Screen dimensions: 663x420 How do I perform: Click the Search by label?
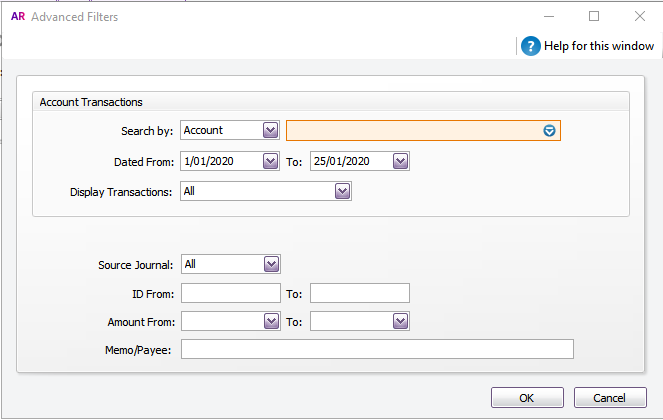point(147,131)
